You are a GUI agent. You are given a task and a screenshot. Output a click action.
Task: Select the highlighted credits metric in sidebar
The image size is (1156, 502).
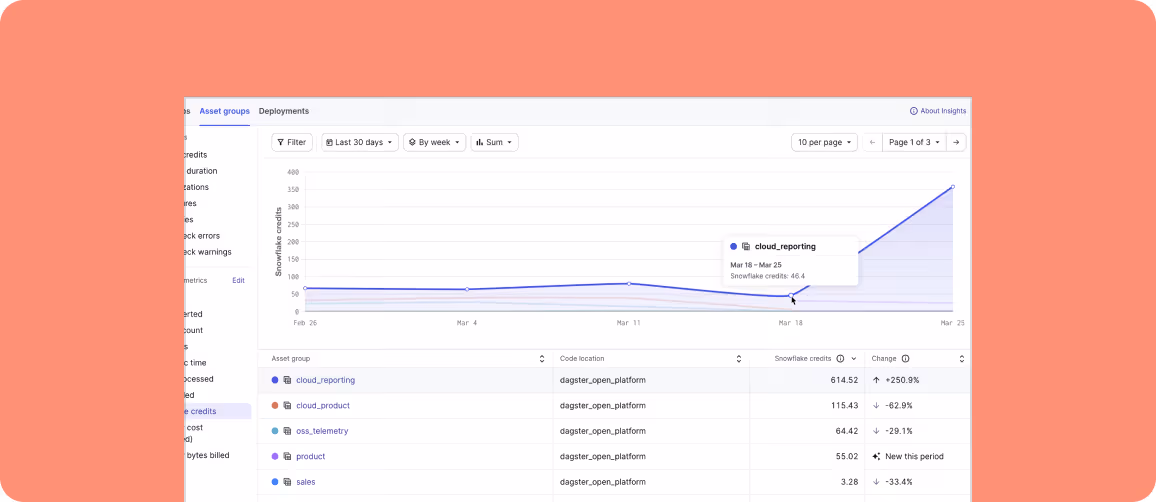pyautogui.click(x=217, y=411)
